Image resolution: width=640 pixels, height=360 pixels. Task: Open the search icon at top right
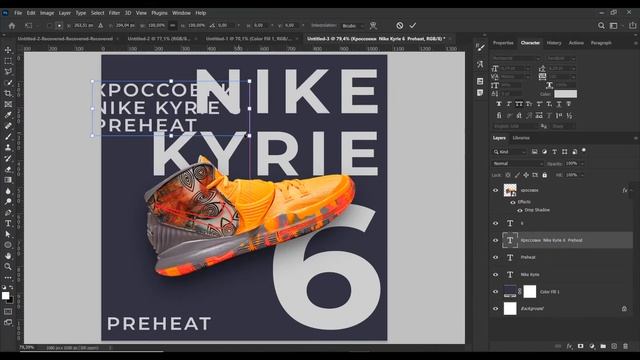coord(601,25)
